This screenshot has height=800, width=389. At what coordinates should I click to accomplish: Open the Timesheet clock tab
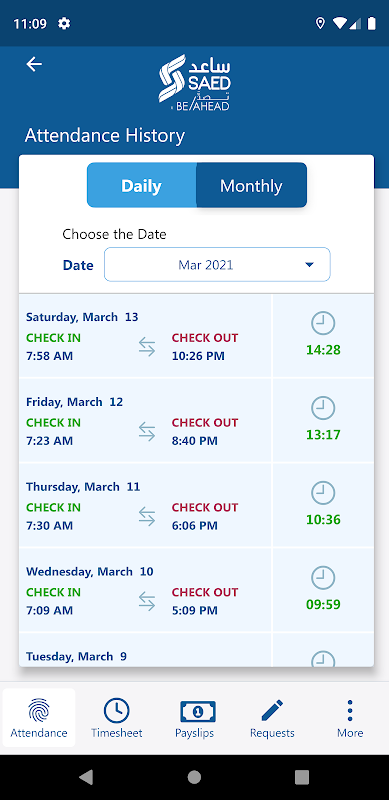[x=116, y=718]
